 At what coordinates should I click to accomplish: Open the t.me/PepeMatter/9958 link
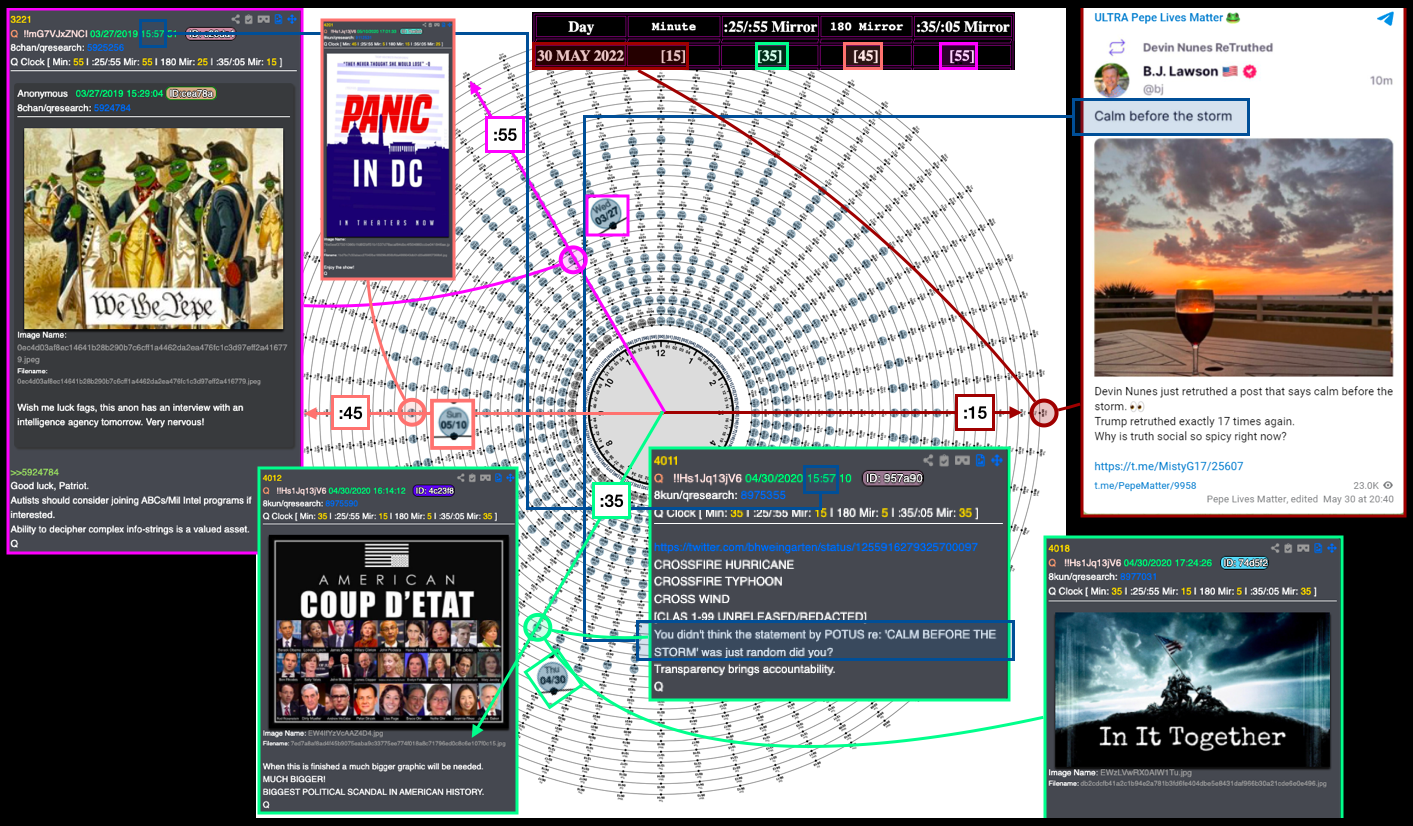point(1145,486)
